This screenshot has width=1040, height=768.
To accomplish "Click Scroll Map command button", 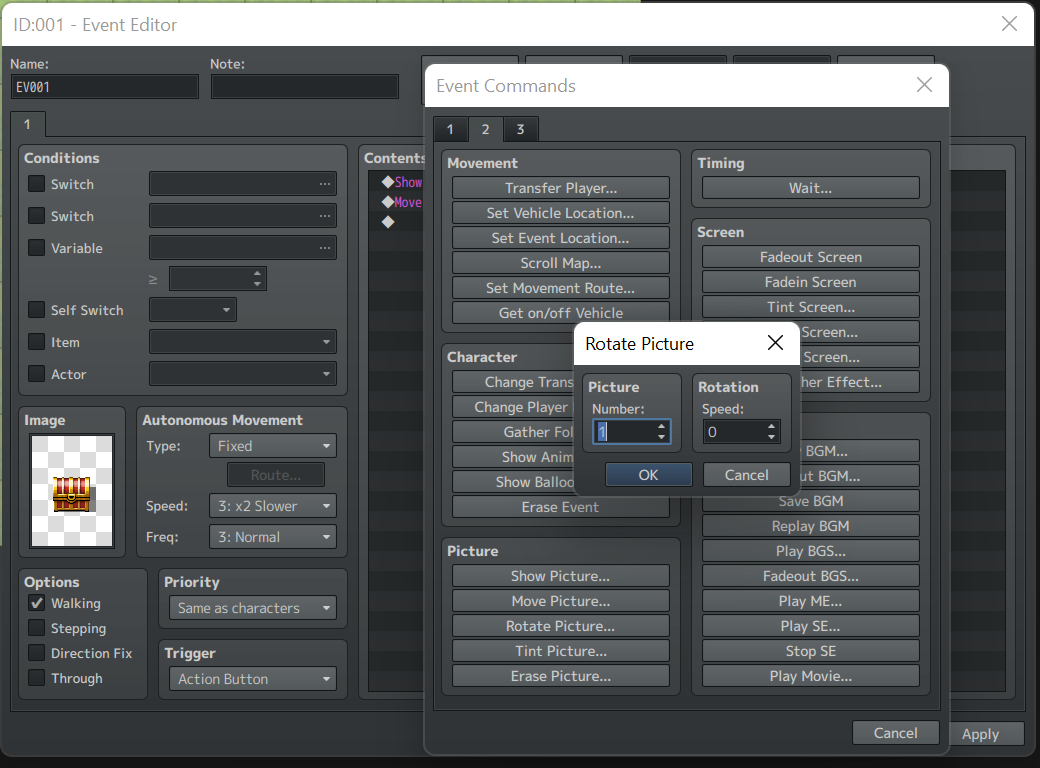I will pos(560,263).
